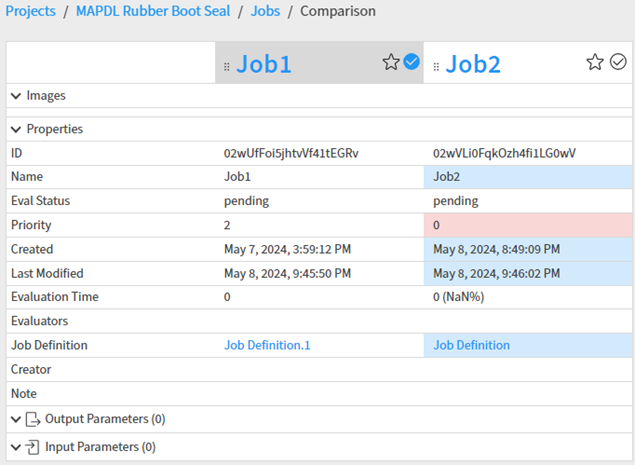
Task: Open MAPDL Rubber Boot Seal breadcrumb
Action: [x=153, y=12]
